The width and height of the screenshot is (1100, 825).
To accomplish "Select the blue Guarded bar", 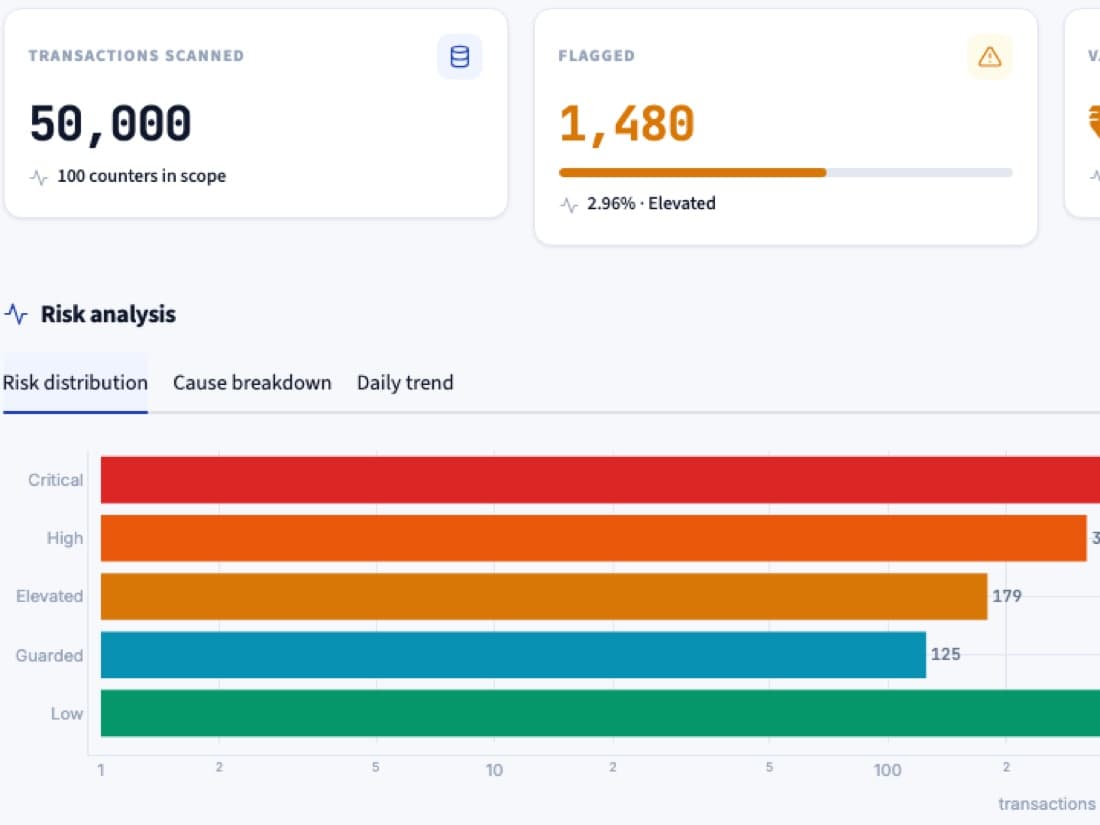I will click(x=514, y=655).
